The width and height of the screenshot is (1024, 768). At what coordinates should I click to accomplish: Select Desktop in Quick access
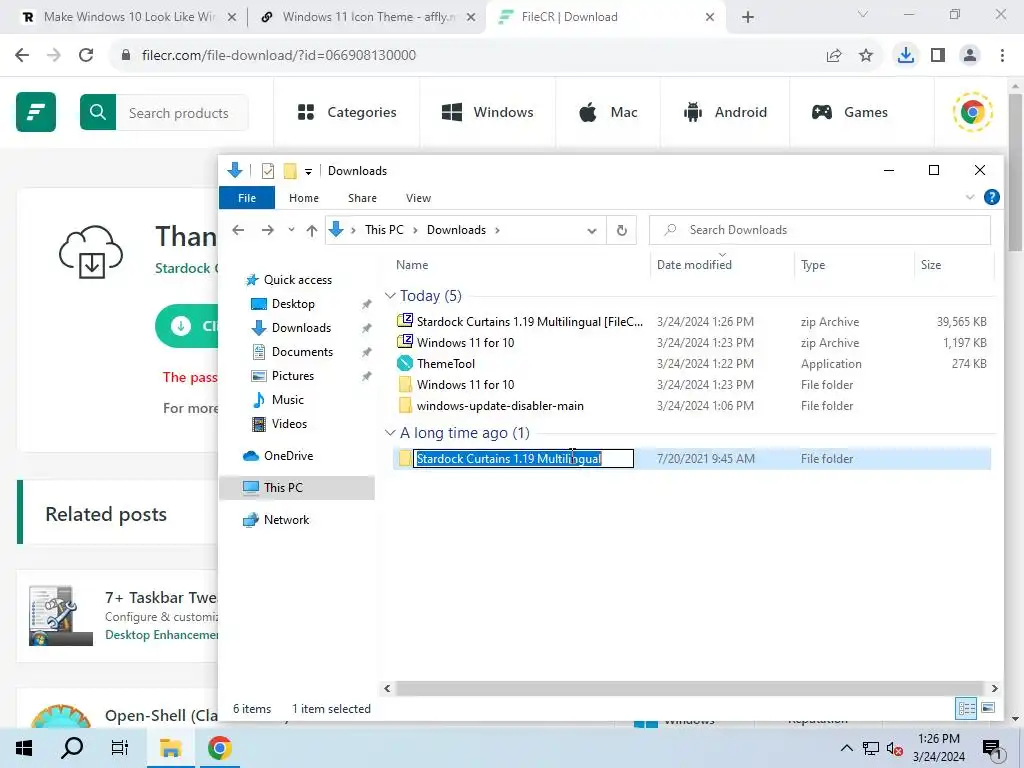[x=293, y=304]
